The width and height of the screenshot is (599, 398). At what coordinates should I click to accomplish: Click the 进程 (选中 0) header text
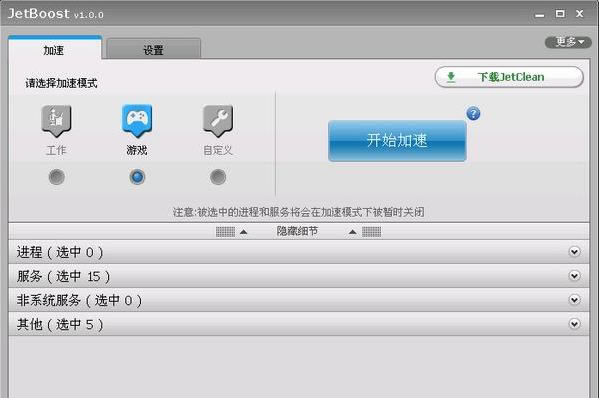(60, 252)
